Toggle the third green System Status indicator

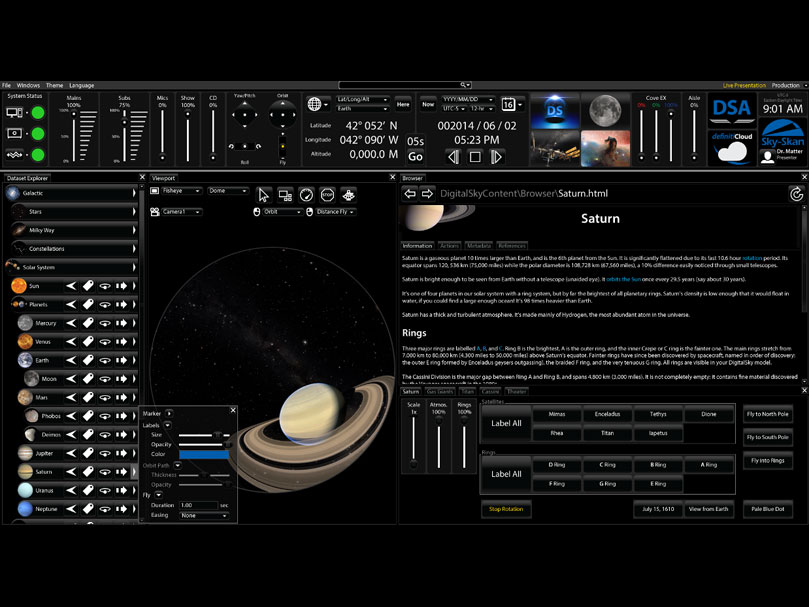point(38,154)
